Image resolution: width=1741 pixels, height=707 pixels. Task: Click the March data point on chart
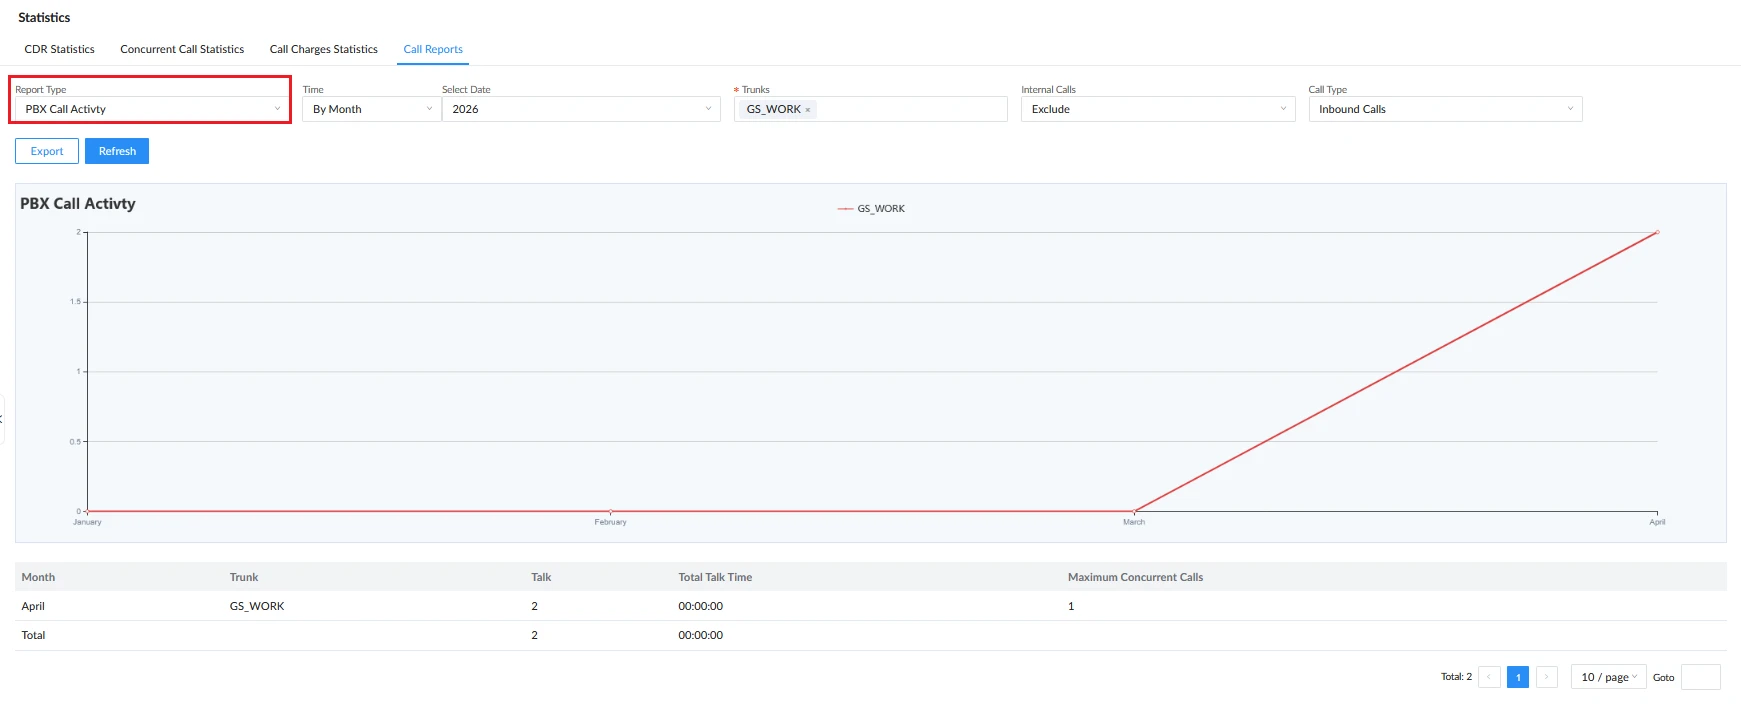pos(1134,511)
